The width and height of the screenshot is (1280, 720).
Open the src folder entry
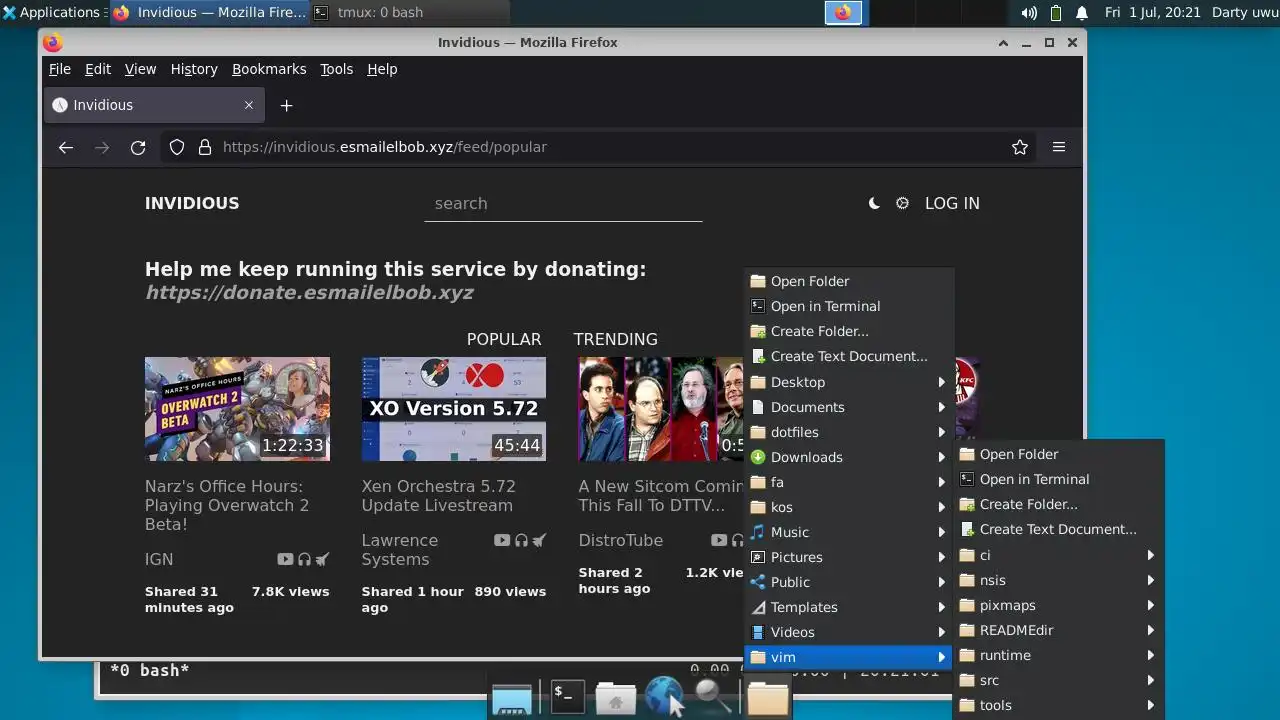1058,680
